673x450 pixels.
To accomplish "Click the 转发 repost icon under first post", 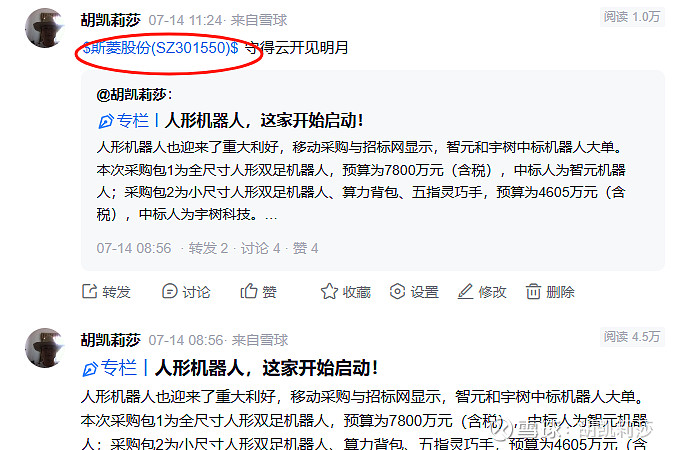I will [90, 291].
